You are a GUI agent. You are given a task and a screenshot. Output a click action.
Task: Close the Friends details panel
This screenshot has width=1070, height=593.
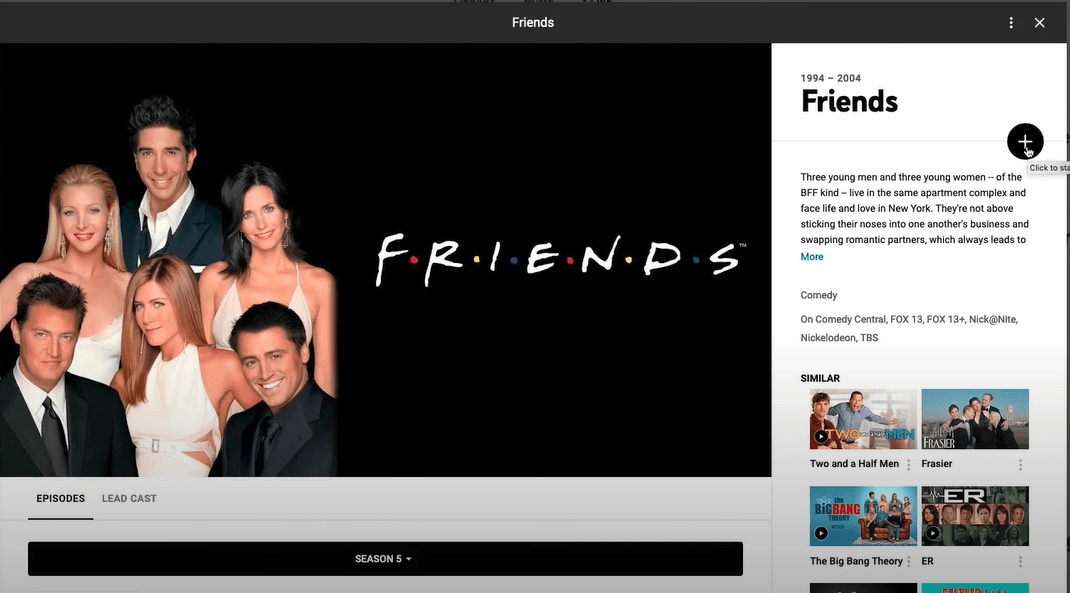1039,23
